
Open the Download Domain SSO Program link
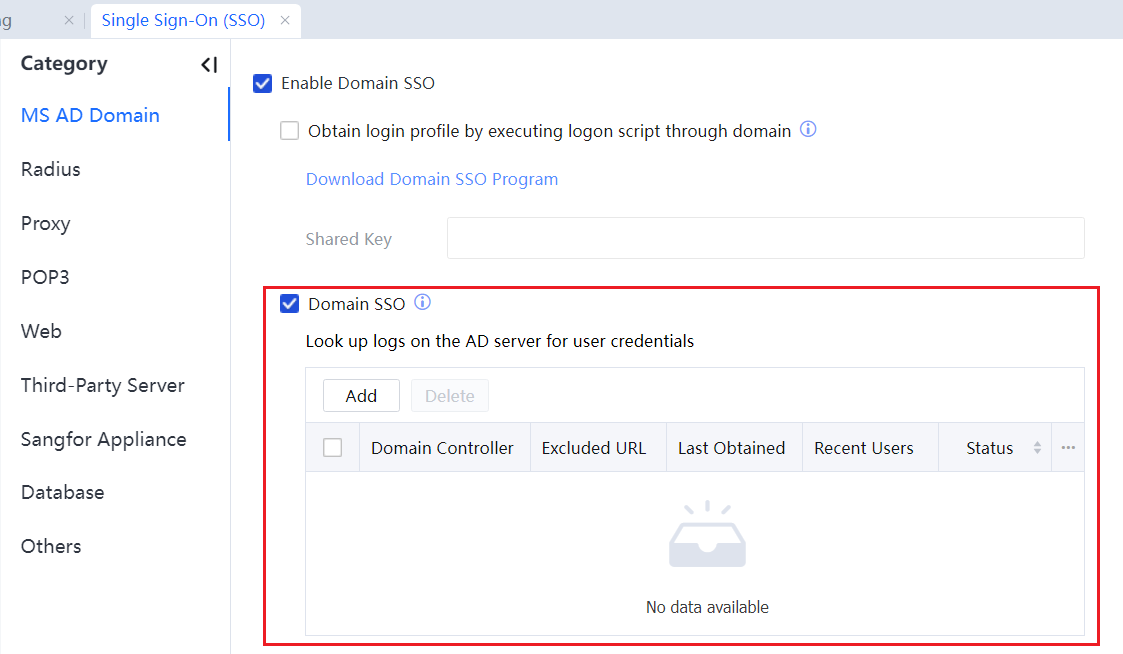432,179
